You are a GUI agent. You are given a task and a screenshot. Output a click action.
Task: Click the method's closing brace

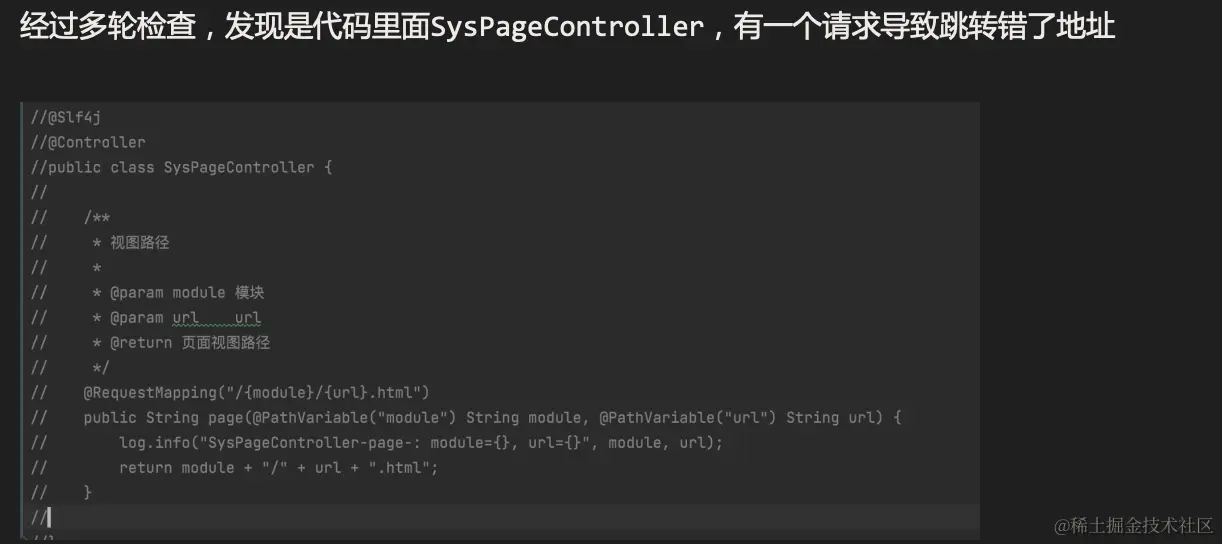point(88,492)
